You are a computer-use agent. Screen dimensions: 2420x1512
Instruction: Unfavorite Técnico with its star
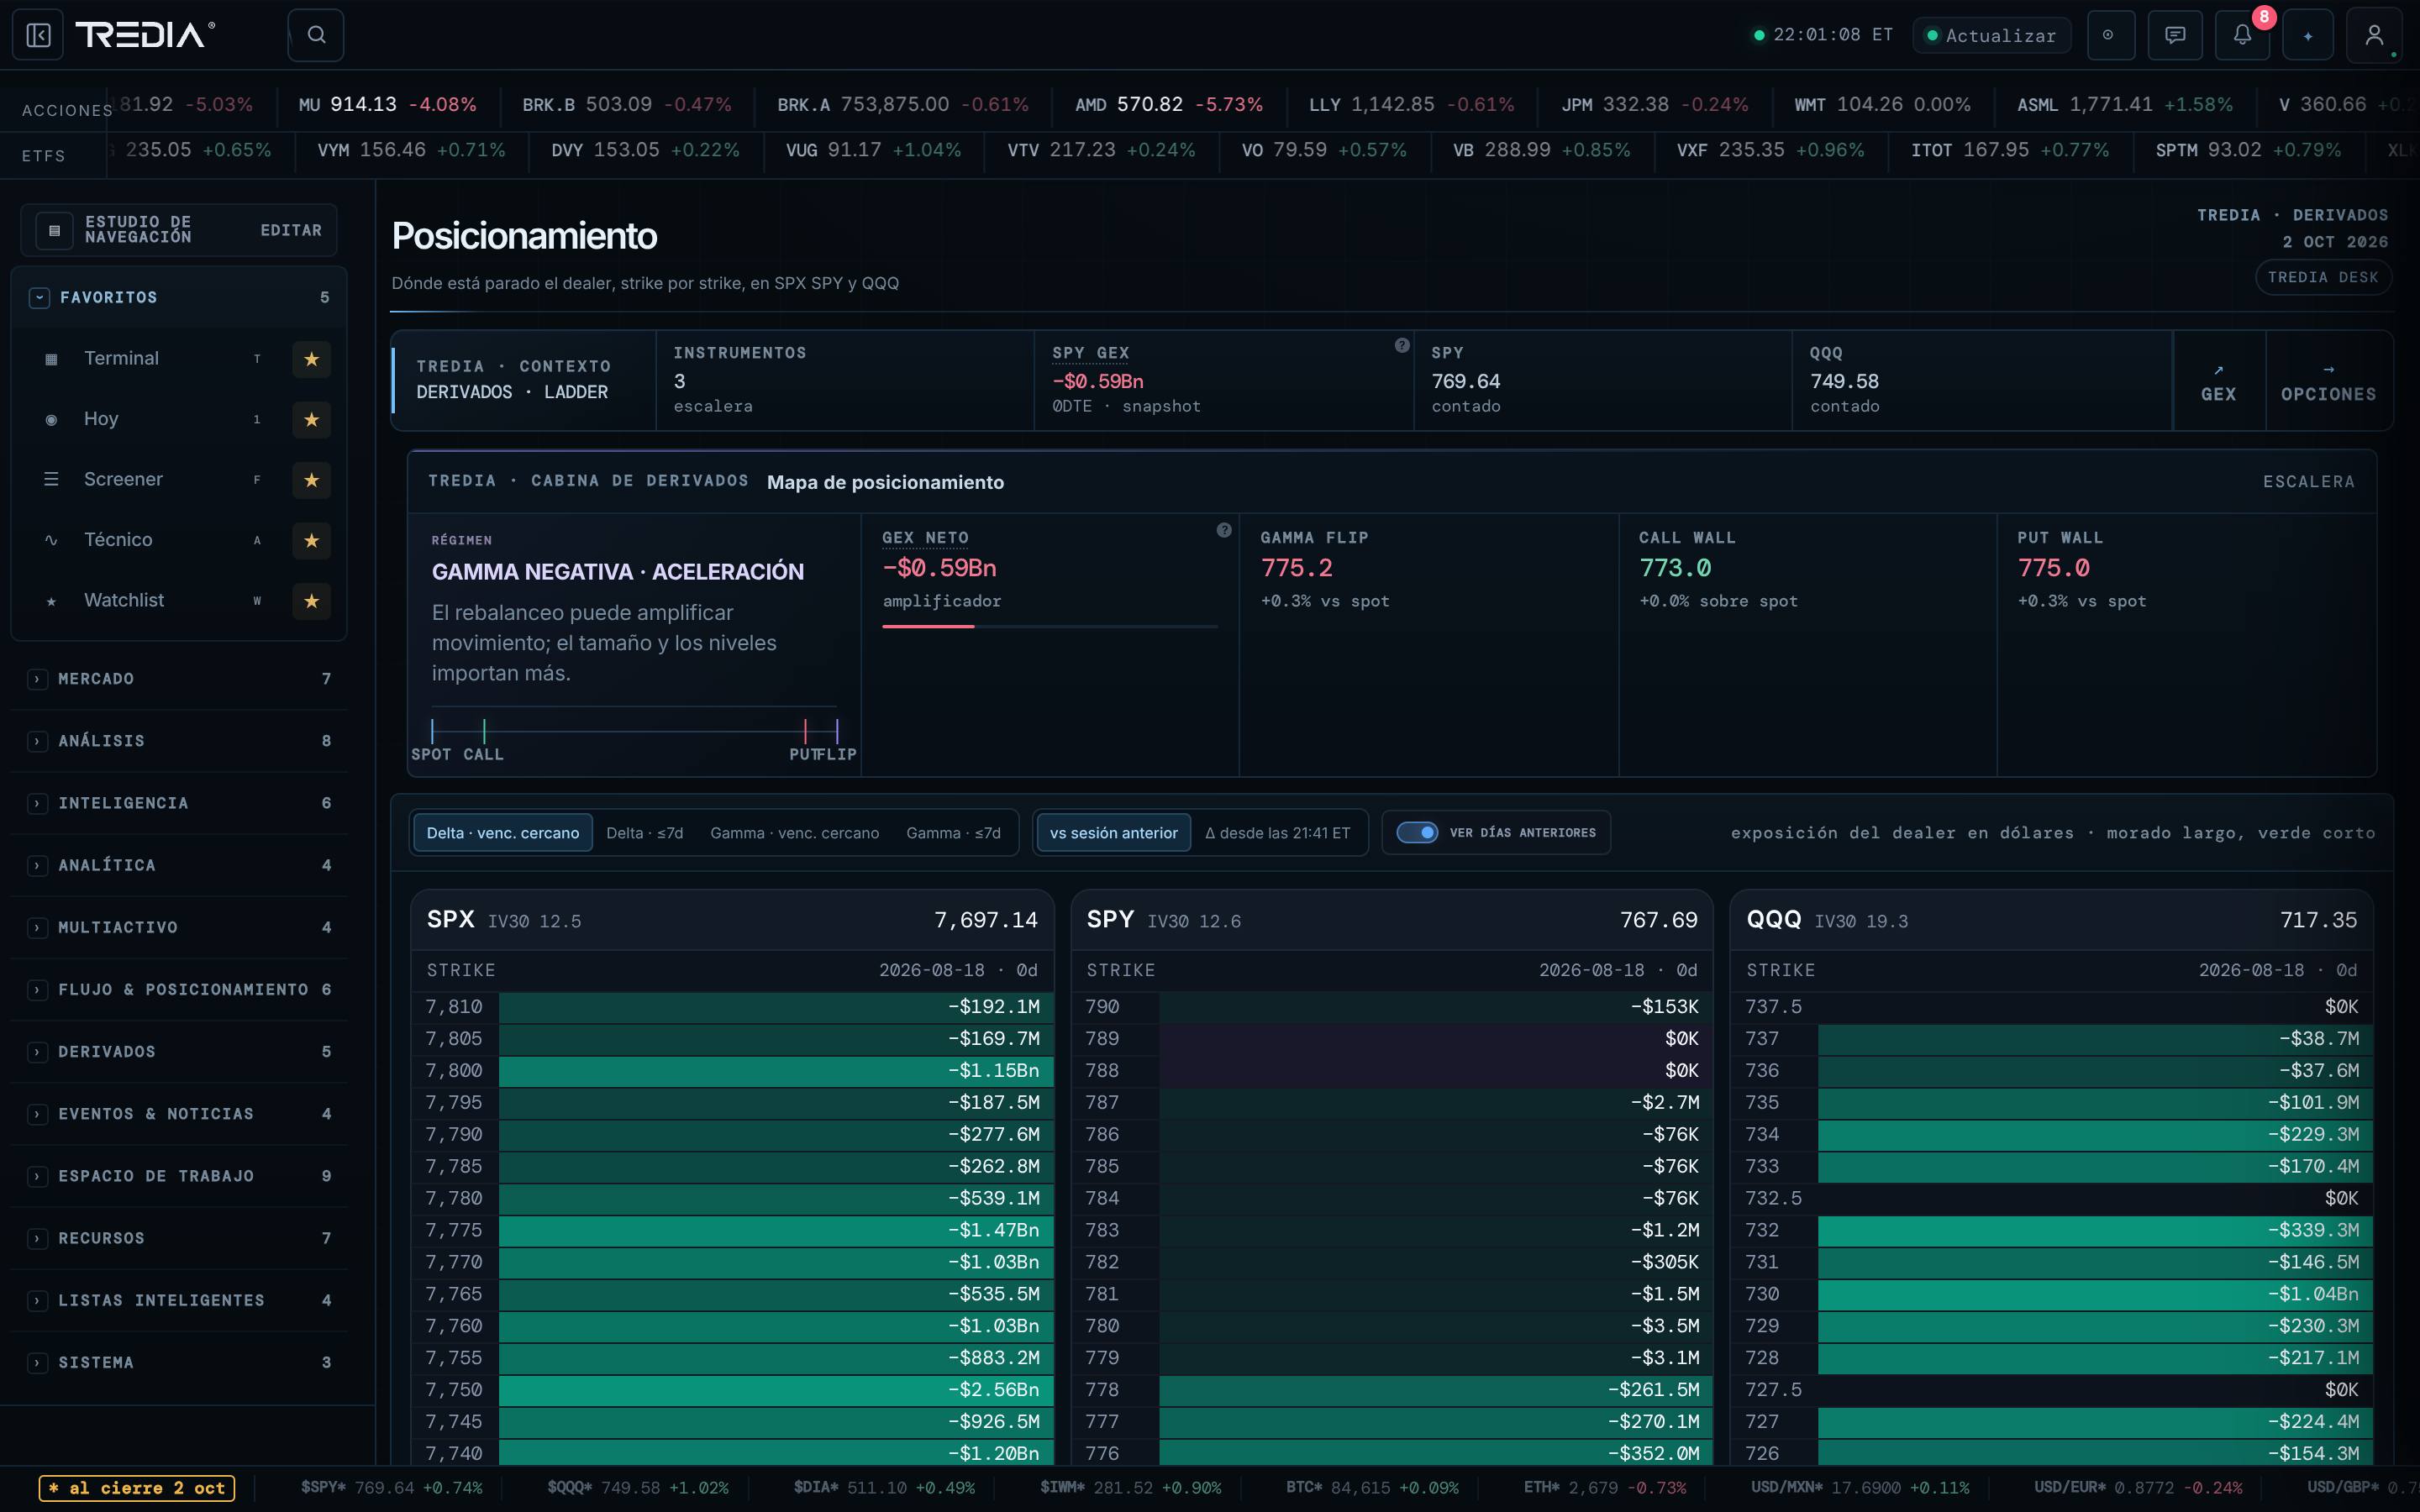[x=311, y=541]
